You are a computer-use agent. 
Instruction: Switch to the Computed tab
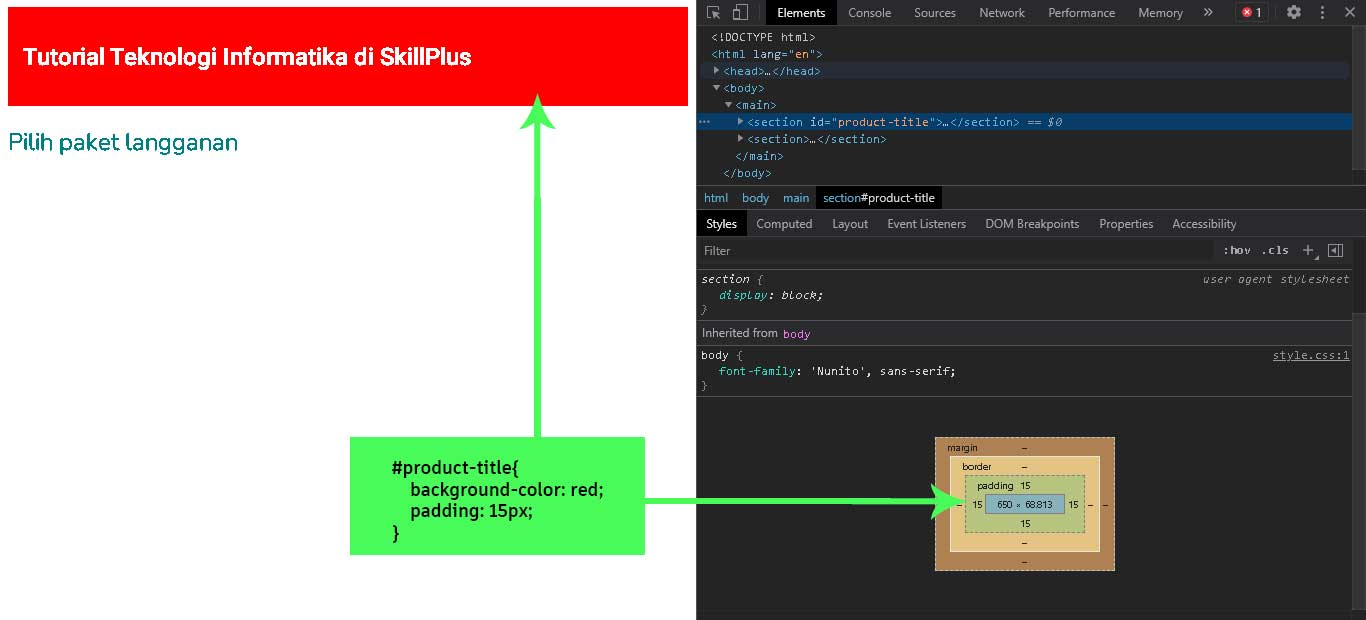784,223
